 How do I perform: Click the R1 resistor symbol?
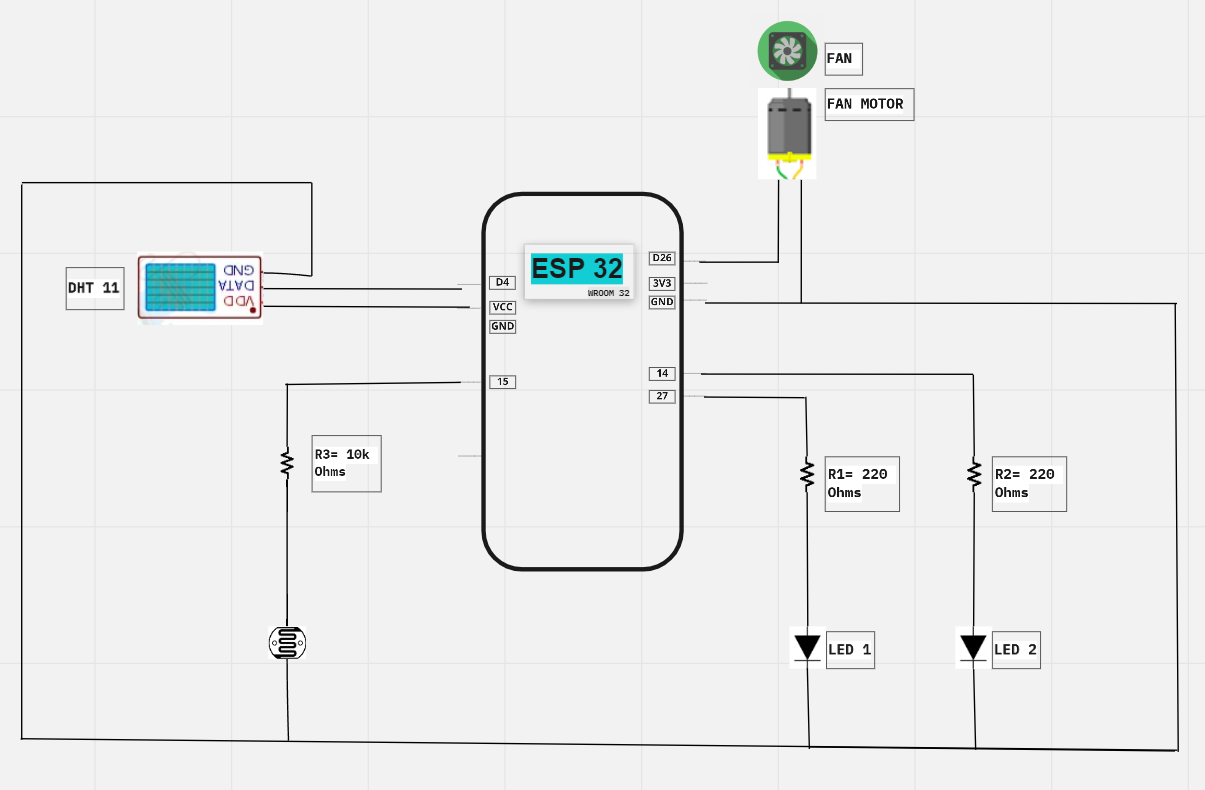(x=806, y=474)
